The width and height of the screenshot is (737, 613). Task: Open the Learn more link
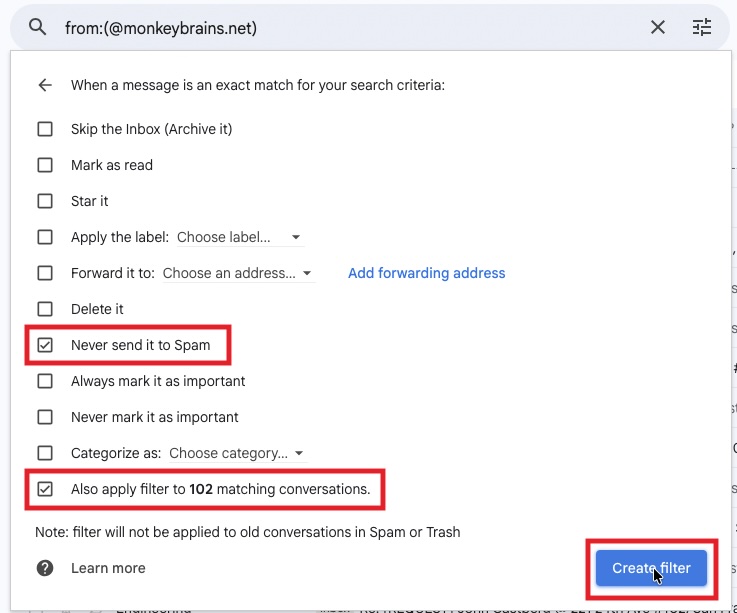click(108, 568)
